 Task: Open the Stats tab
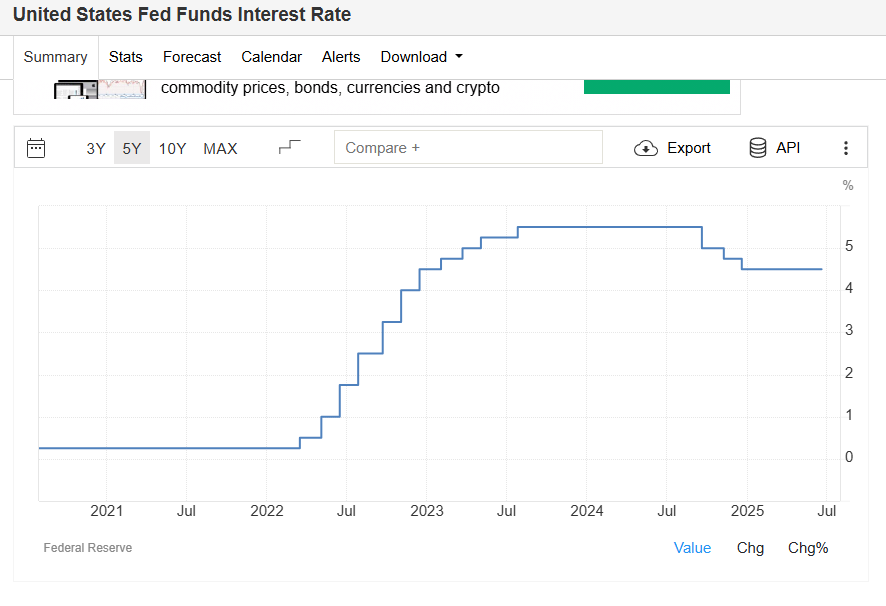[x=126, y=57]
